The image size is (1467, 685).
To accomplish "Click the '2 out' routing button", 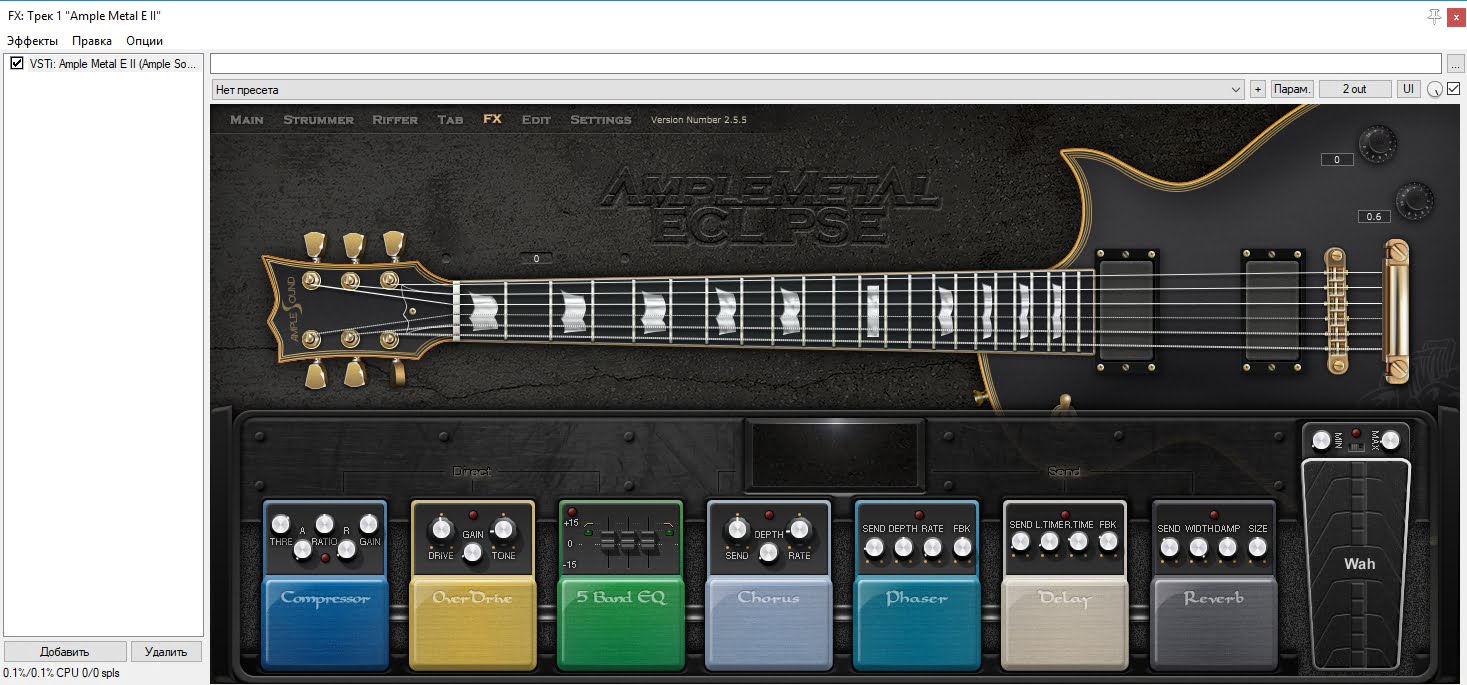I will (1354, 89).
